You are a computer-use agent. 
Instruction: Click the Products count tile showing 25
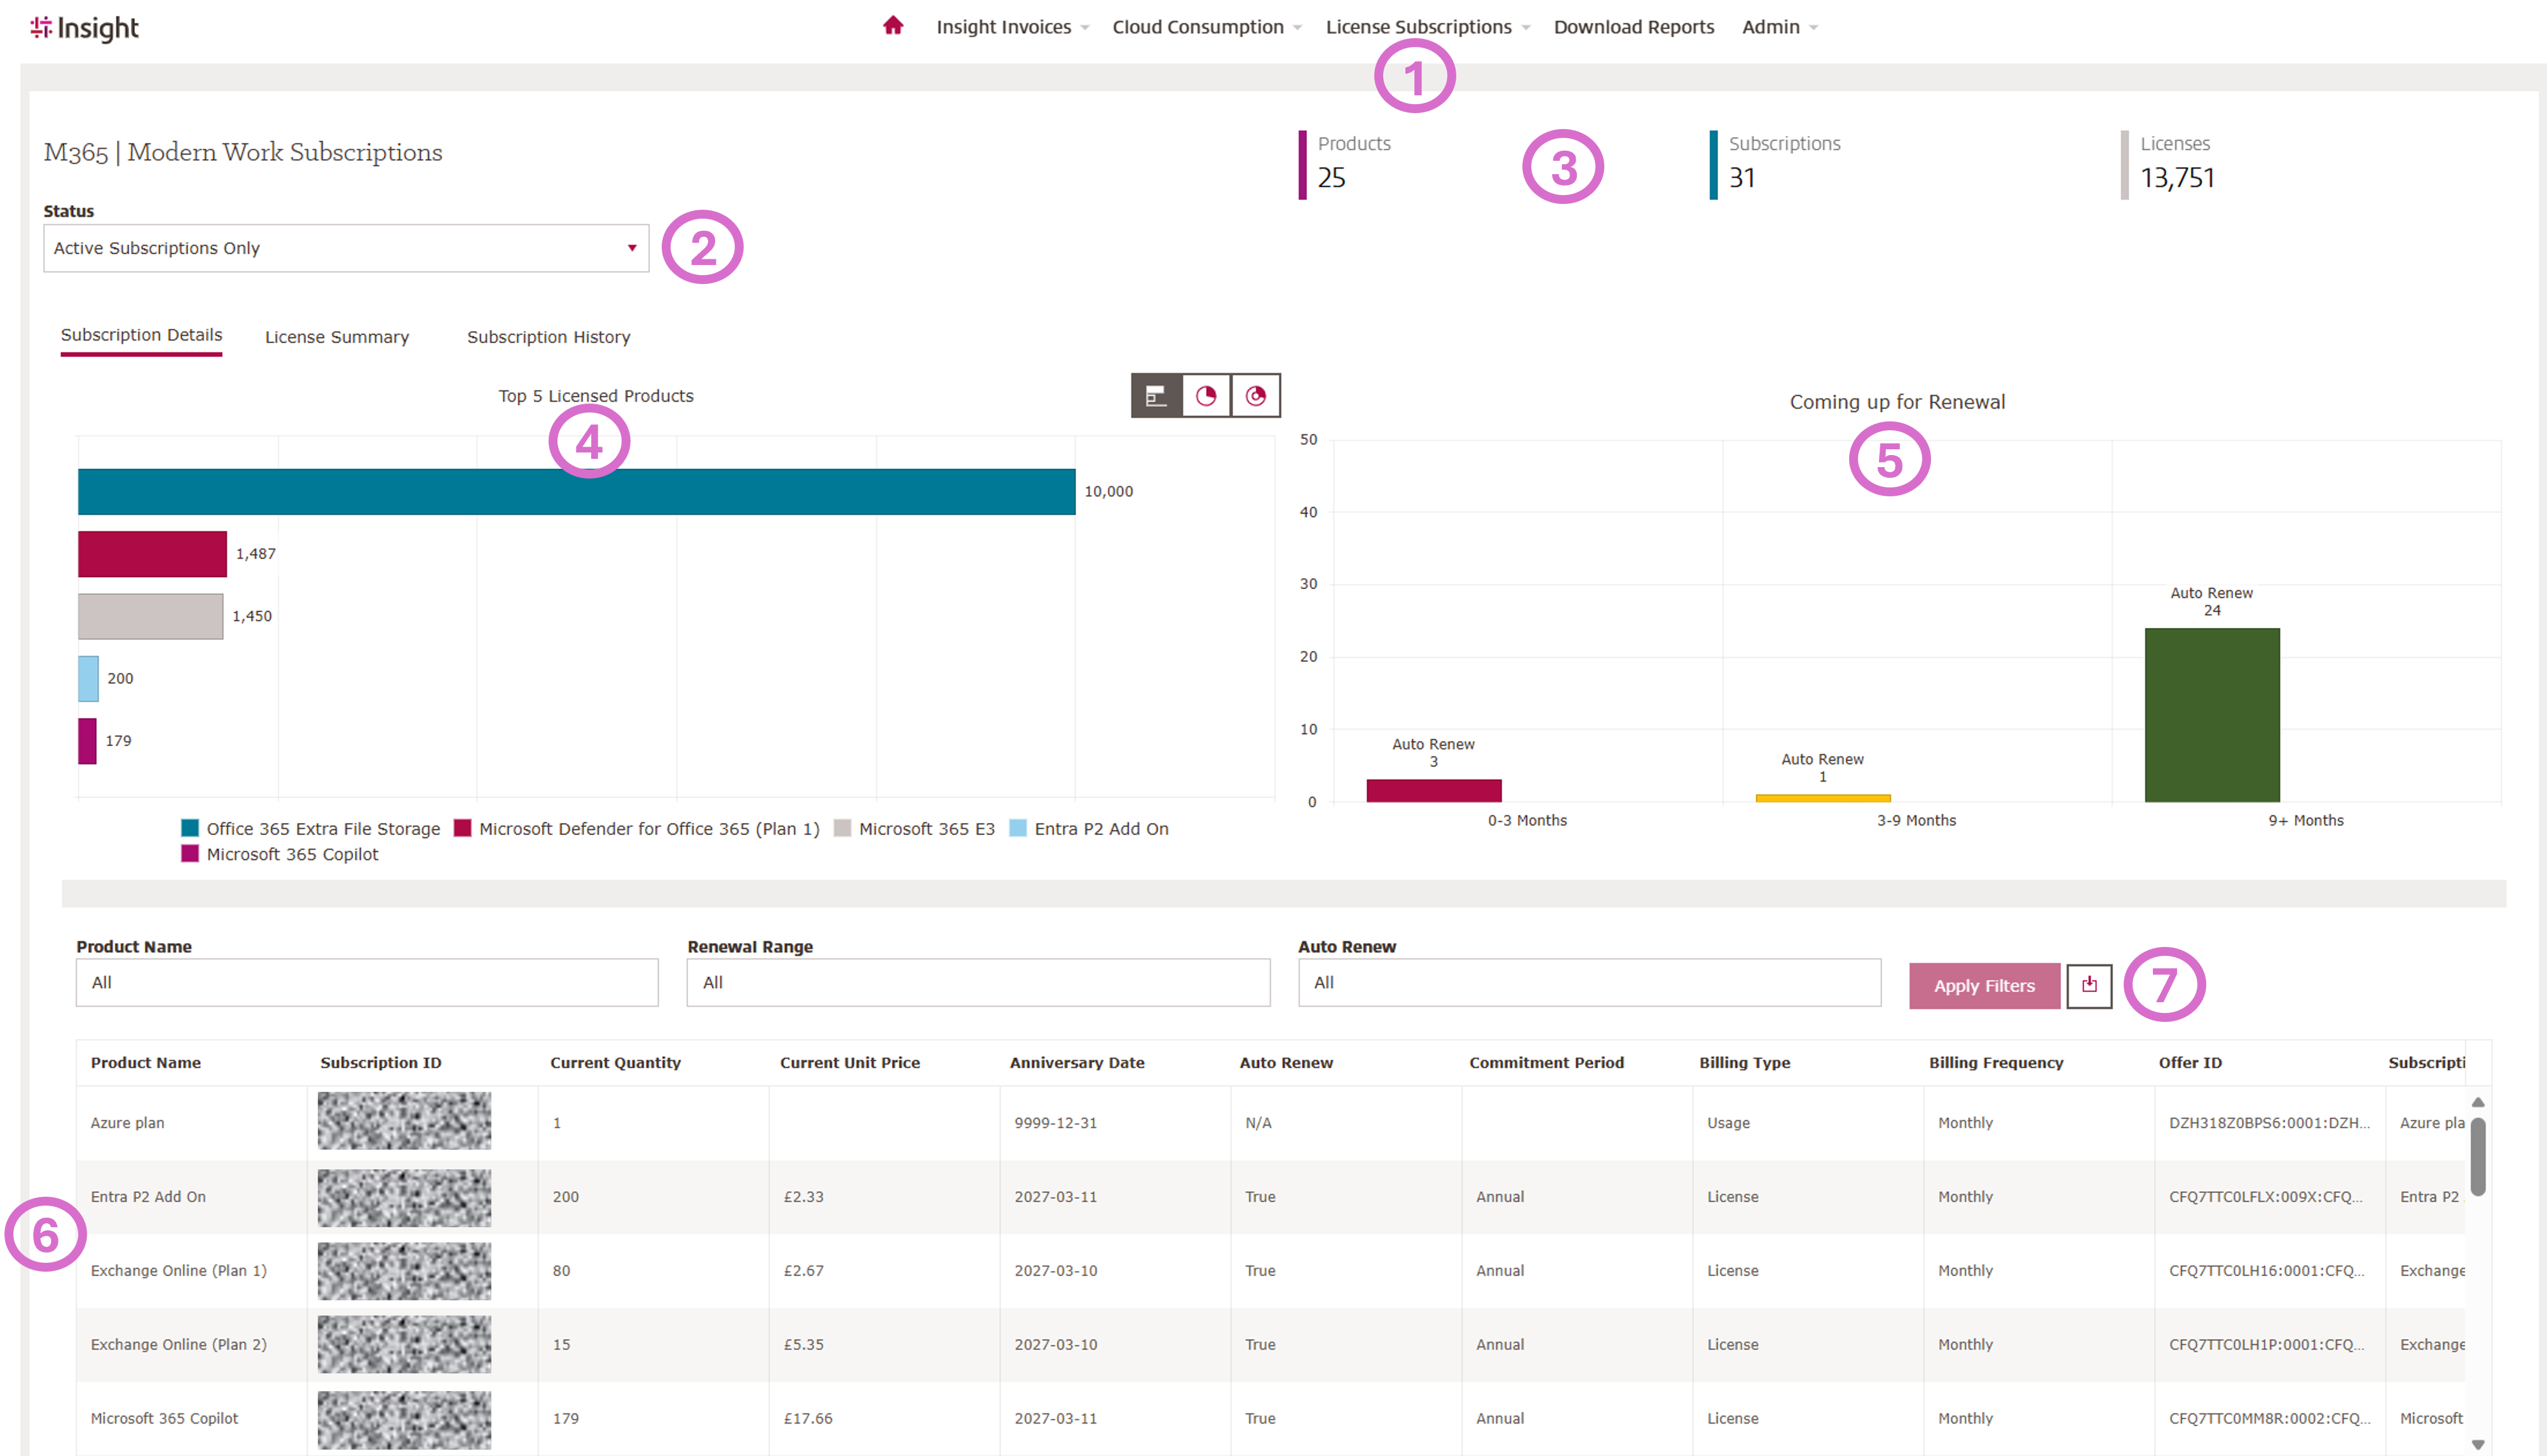pos(1346,164)
